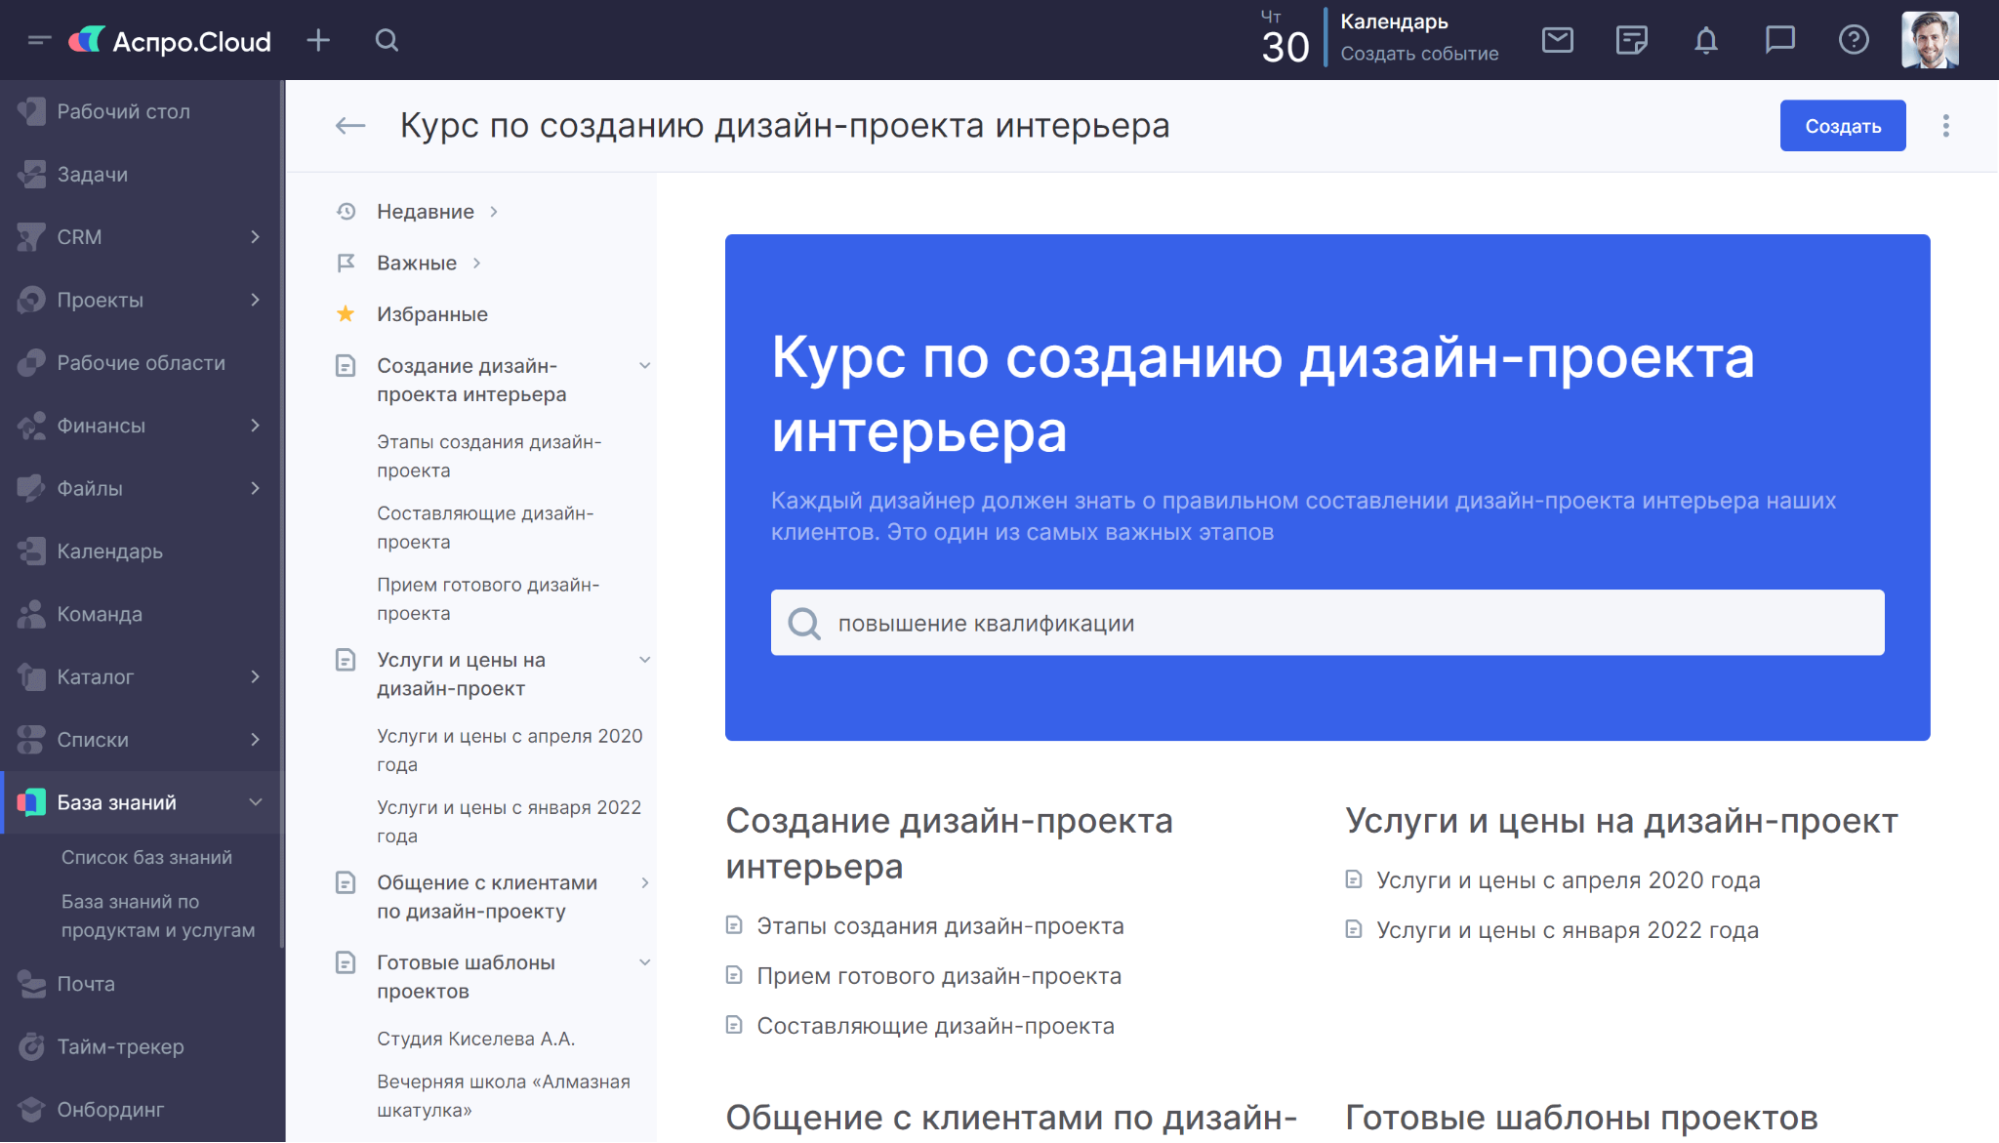Screen dimensions: 1999x1143
Task: Expand Общение с клиентами по дизайн-проекту chevron
Action: [645, 883]
